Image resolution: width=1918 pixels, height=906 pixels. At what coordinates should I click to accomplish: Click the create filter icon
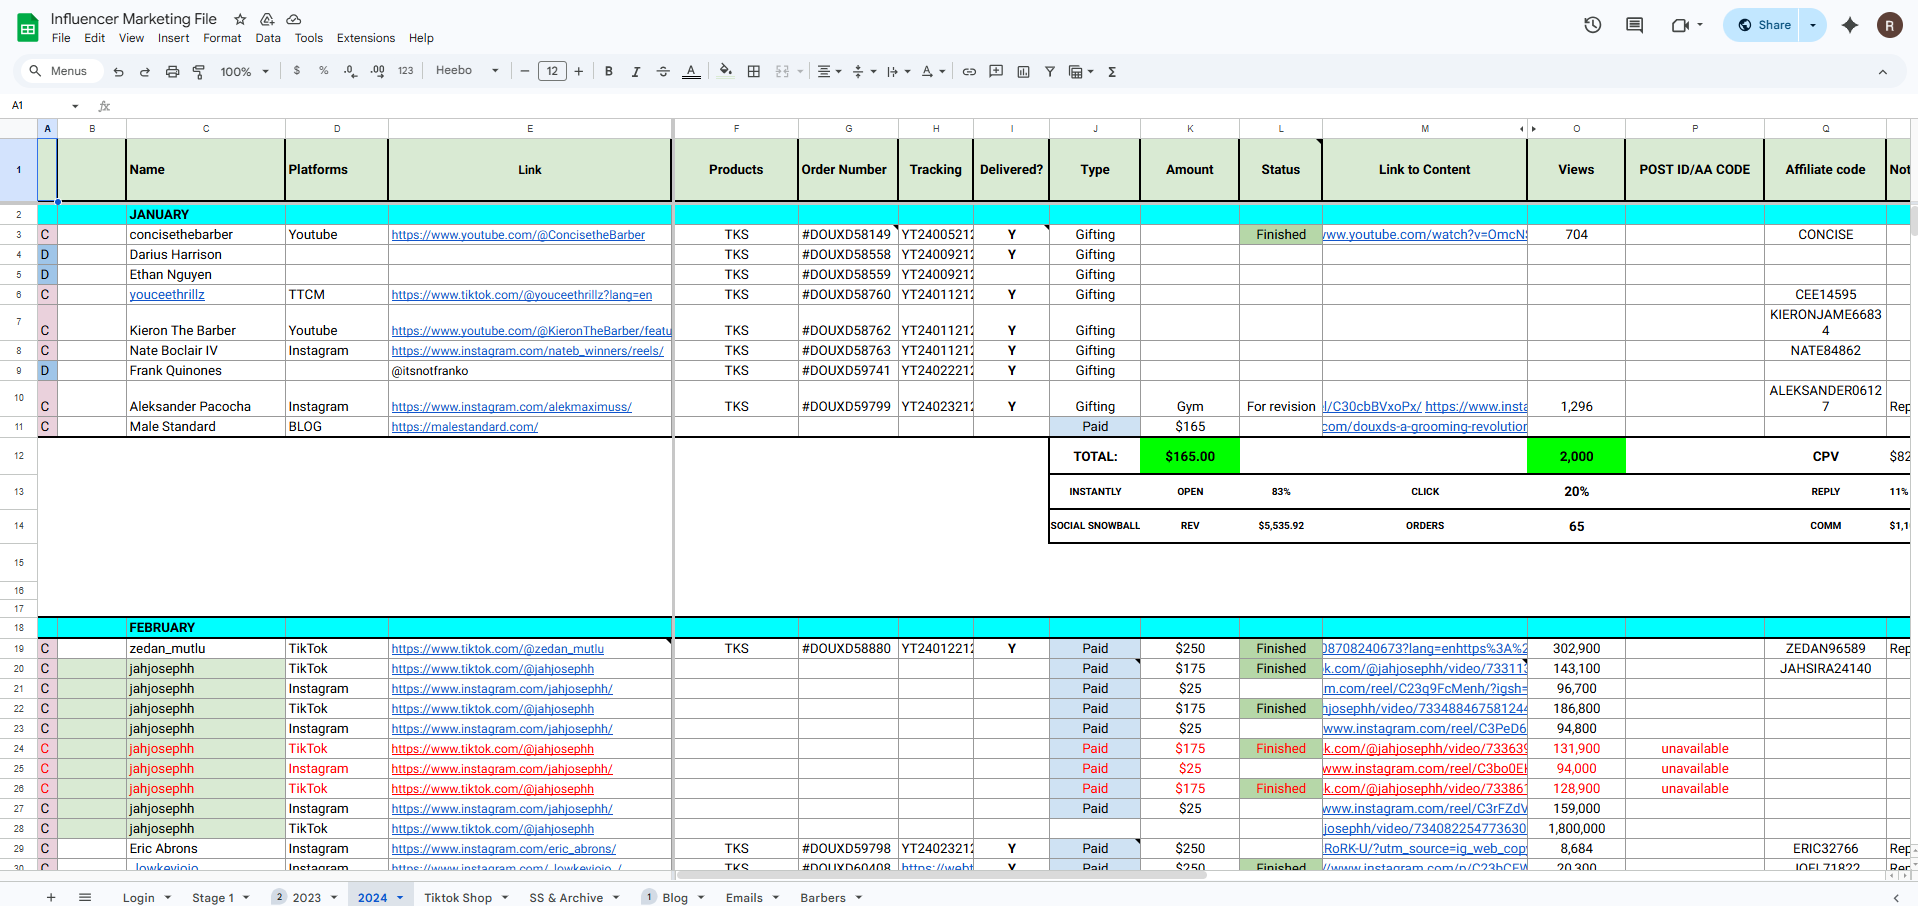(x=1050, y=72)
